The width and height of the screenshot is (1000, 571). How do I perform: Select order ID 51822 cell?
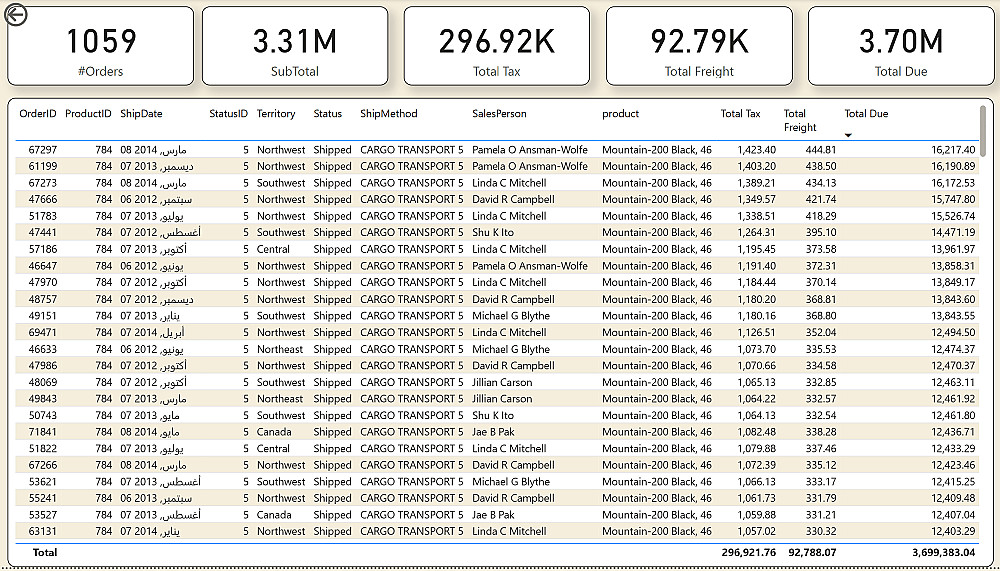[43, 449]
